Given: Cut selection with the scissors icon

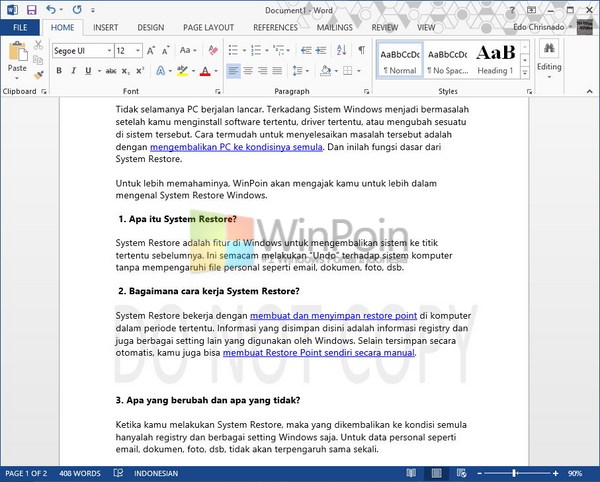Looking at the screenshot, I should click(x=38, y=45).
